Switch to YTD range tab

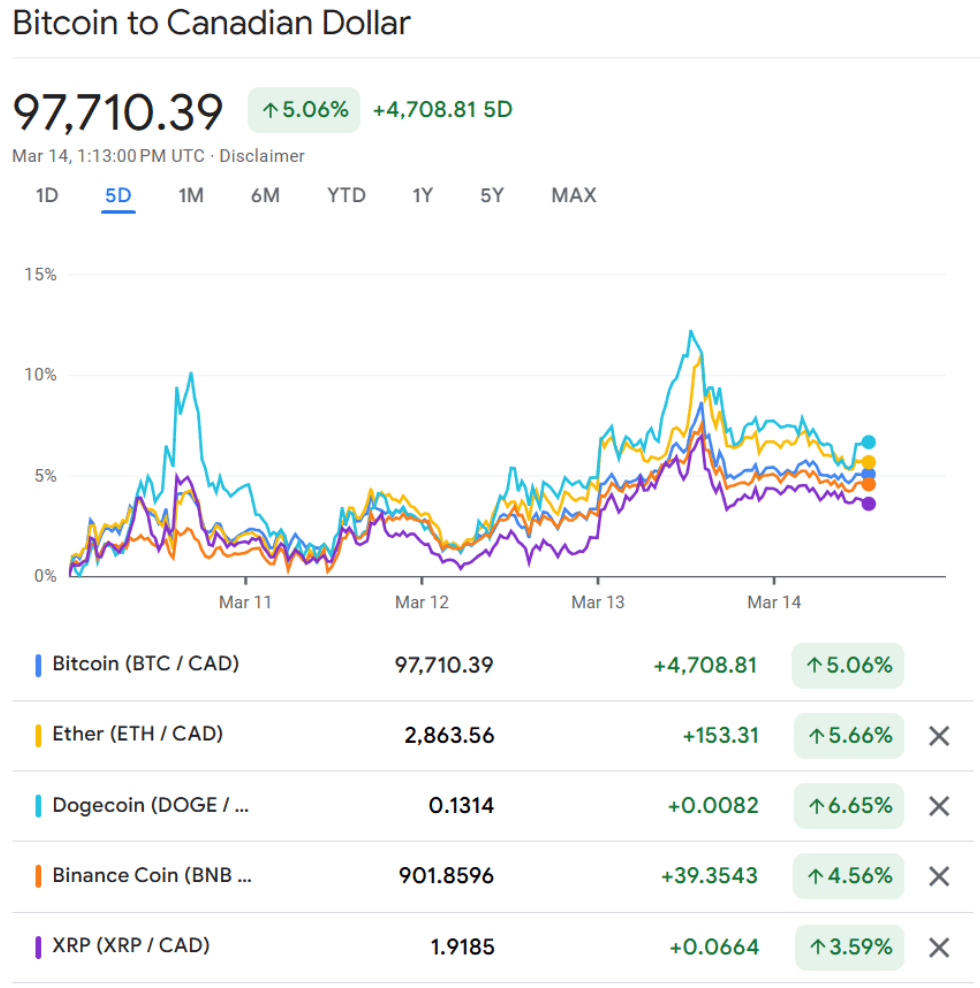[346, 195]
